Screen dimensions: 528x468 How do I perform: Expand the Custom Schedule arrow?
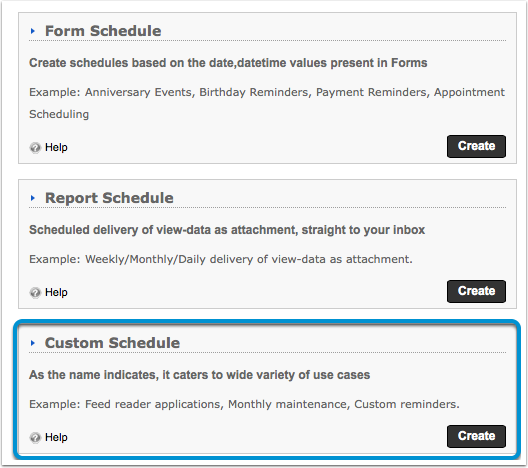click(x=33, y=343)
